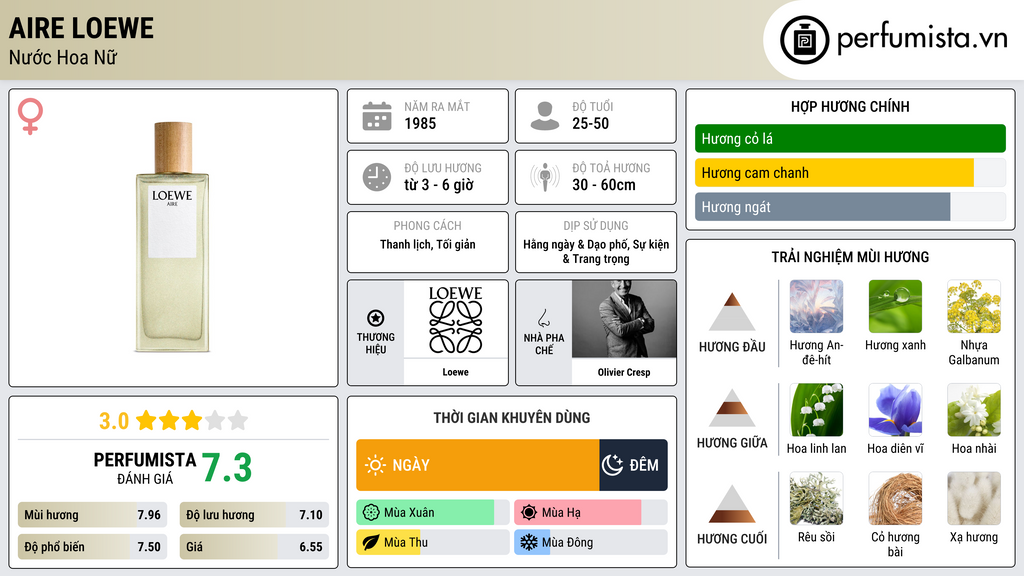
Task: Click the Mùa Xuân season bar
Action: tap(432, 513)
